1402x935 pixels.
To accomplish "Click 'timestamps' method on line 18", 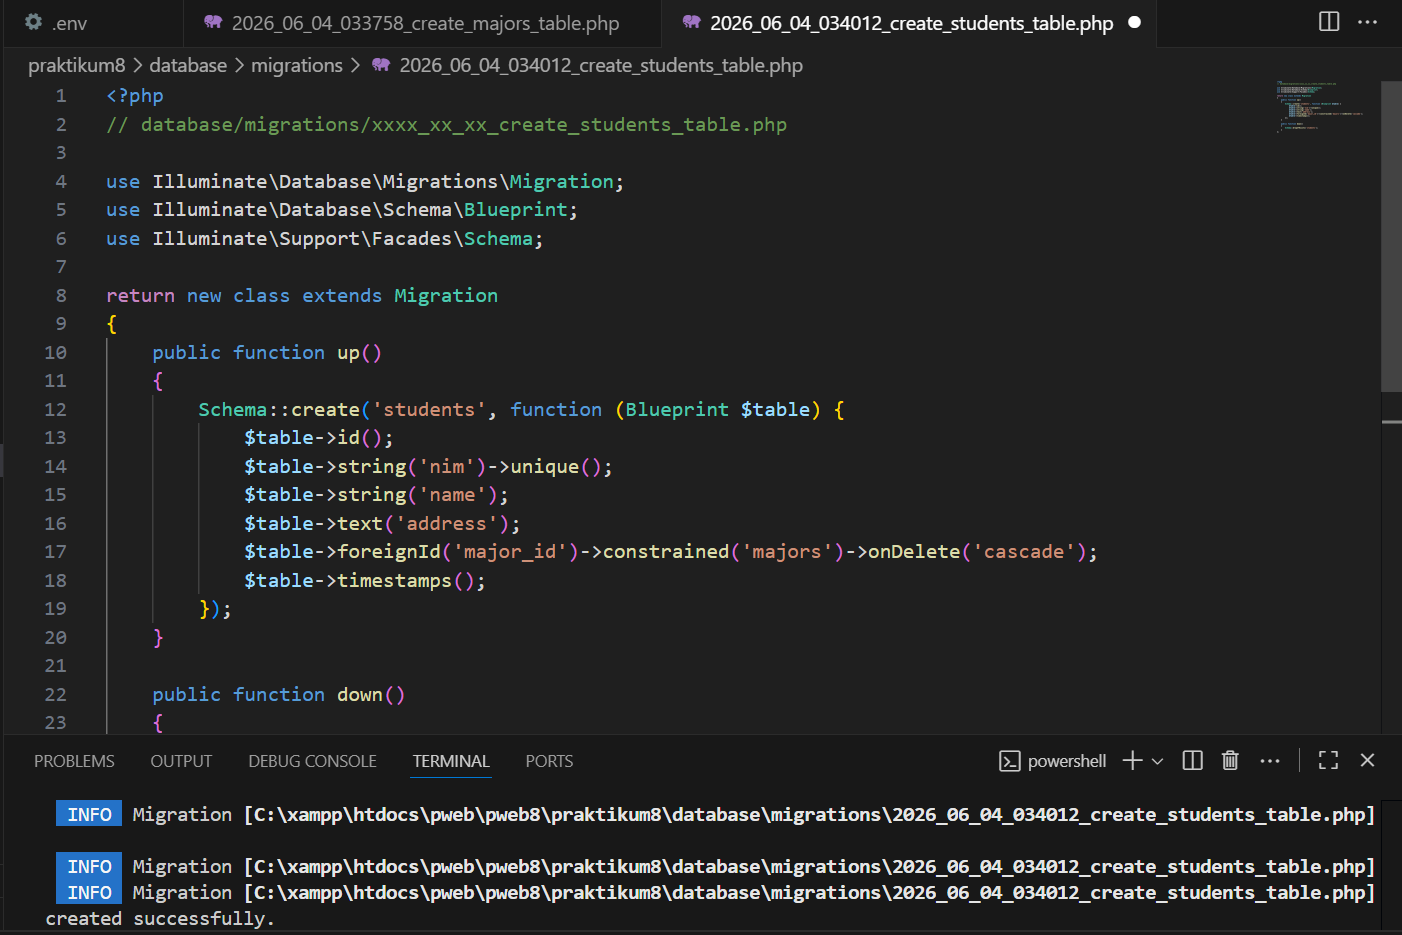I will (394, 581).
